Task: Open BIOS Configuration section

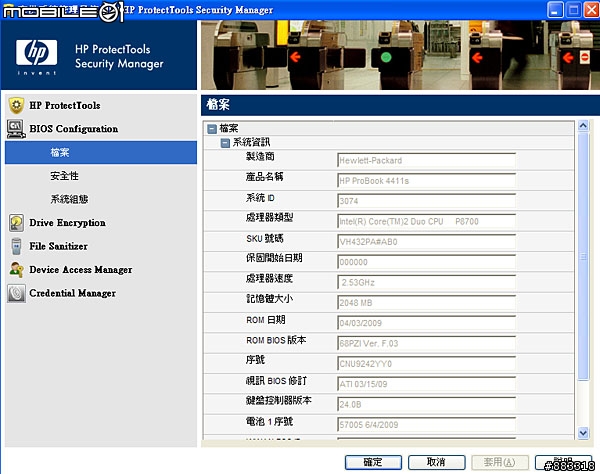Action: coord(73,129)
